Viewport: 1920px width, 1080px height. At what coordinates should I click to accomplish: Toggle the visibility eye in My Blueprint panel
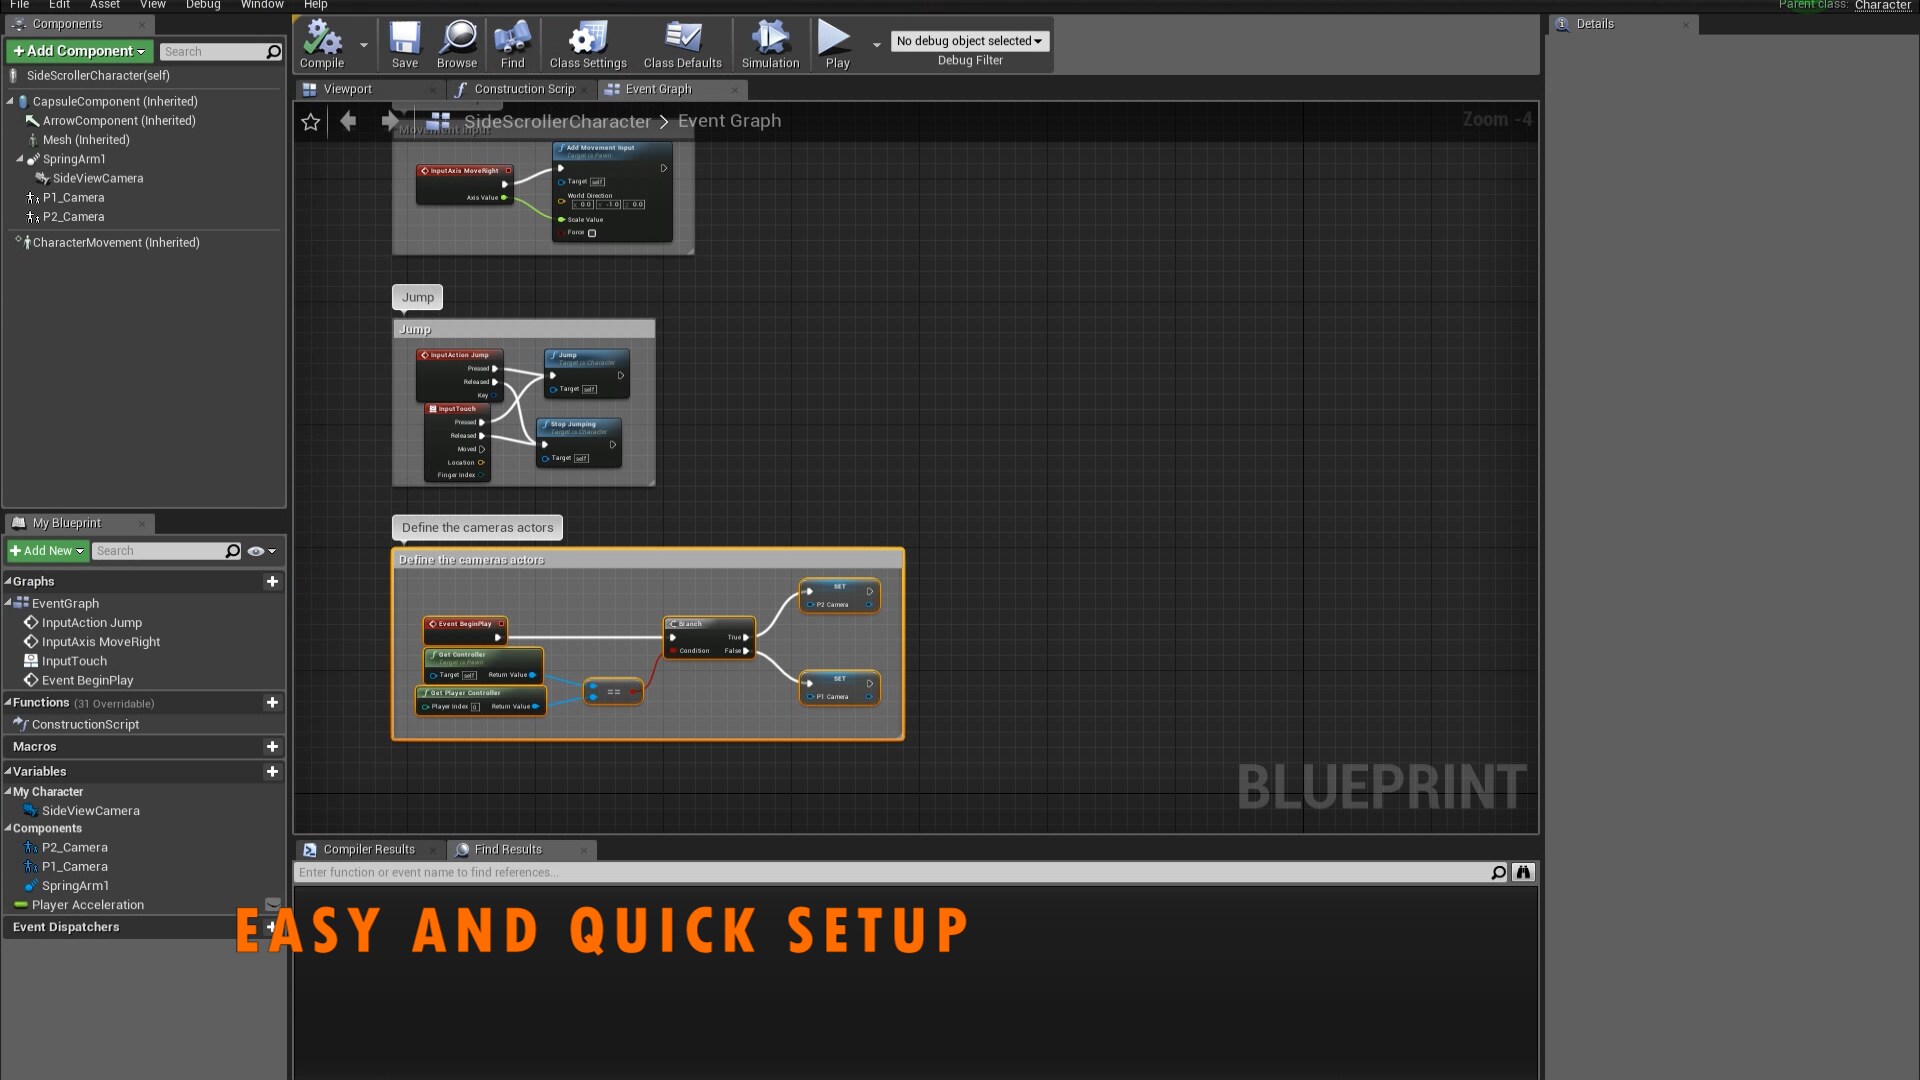(x=256, y=551)
